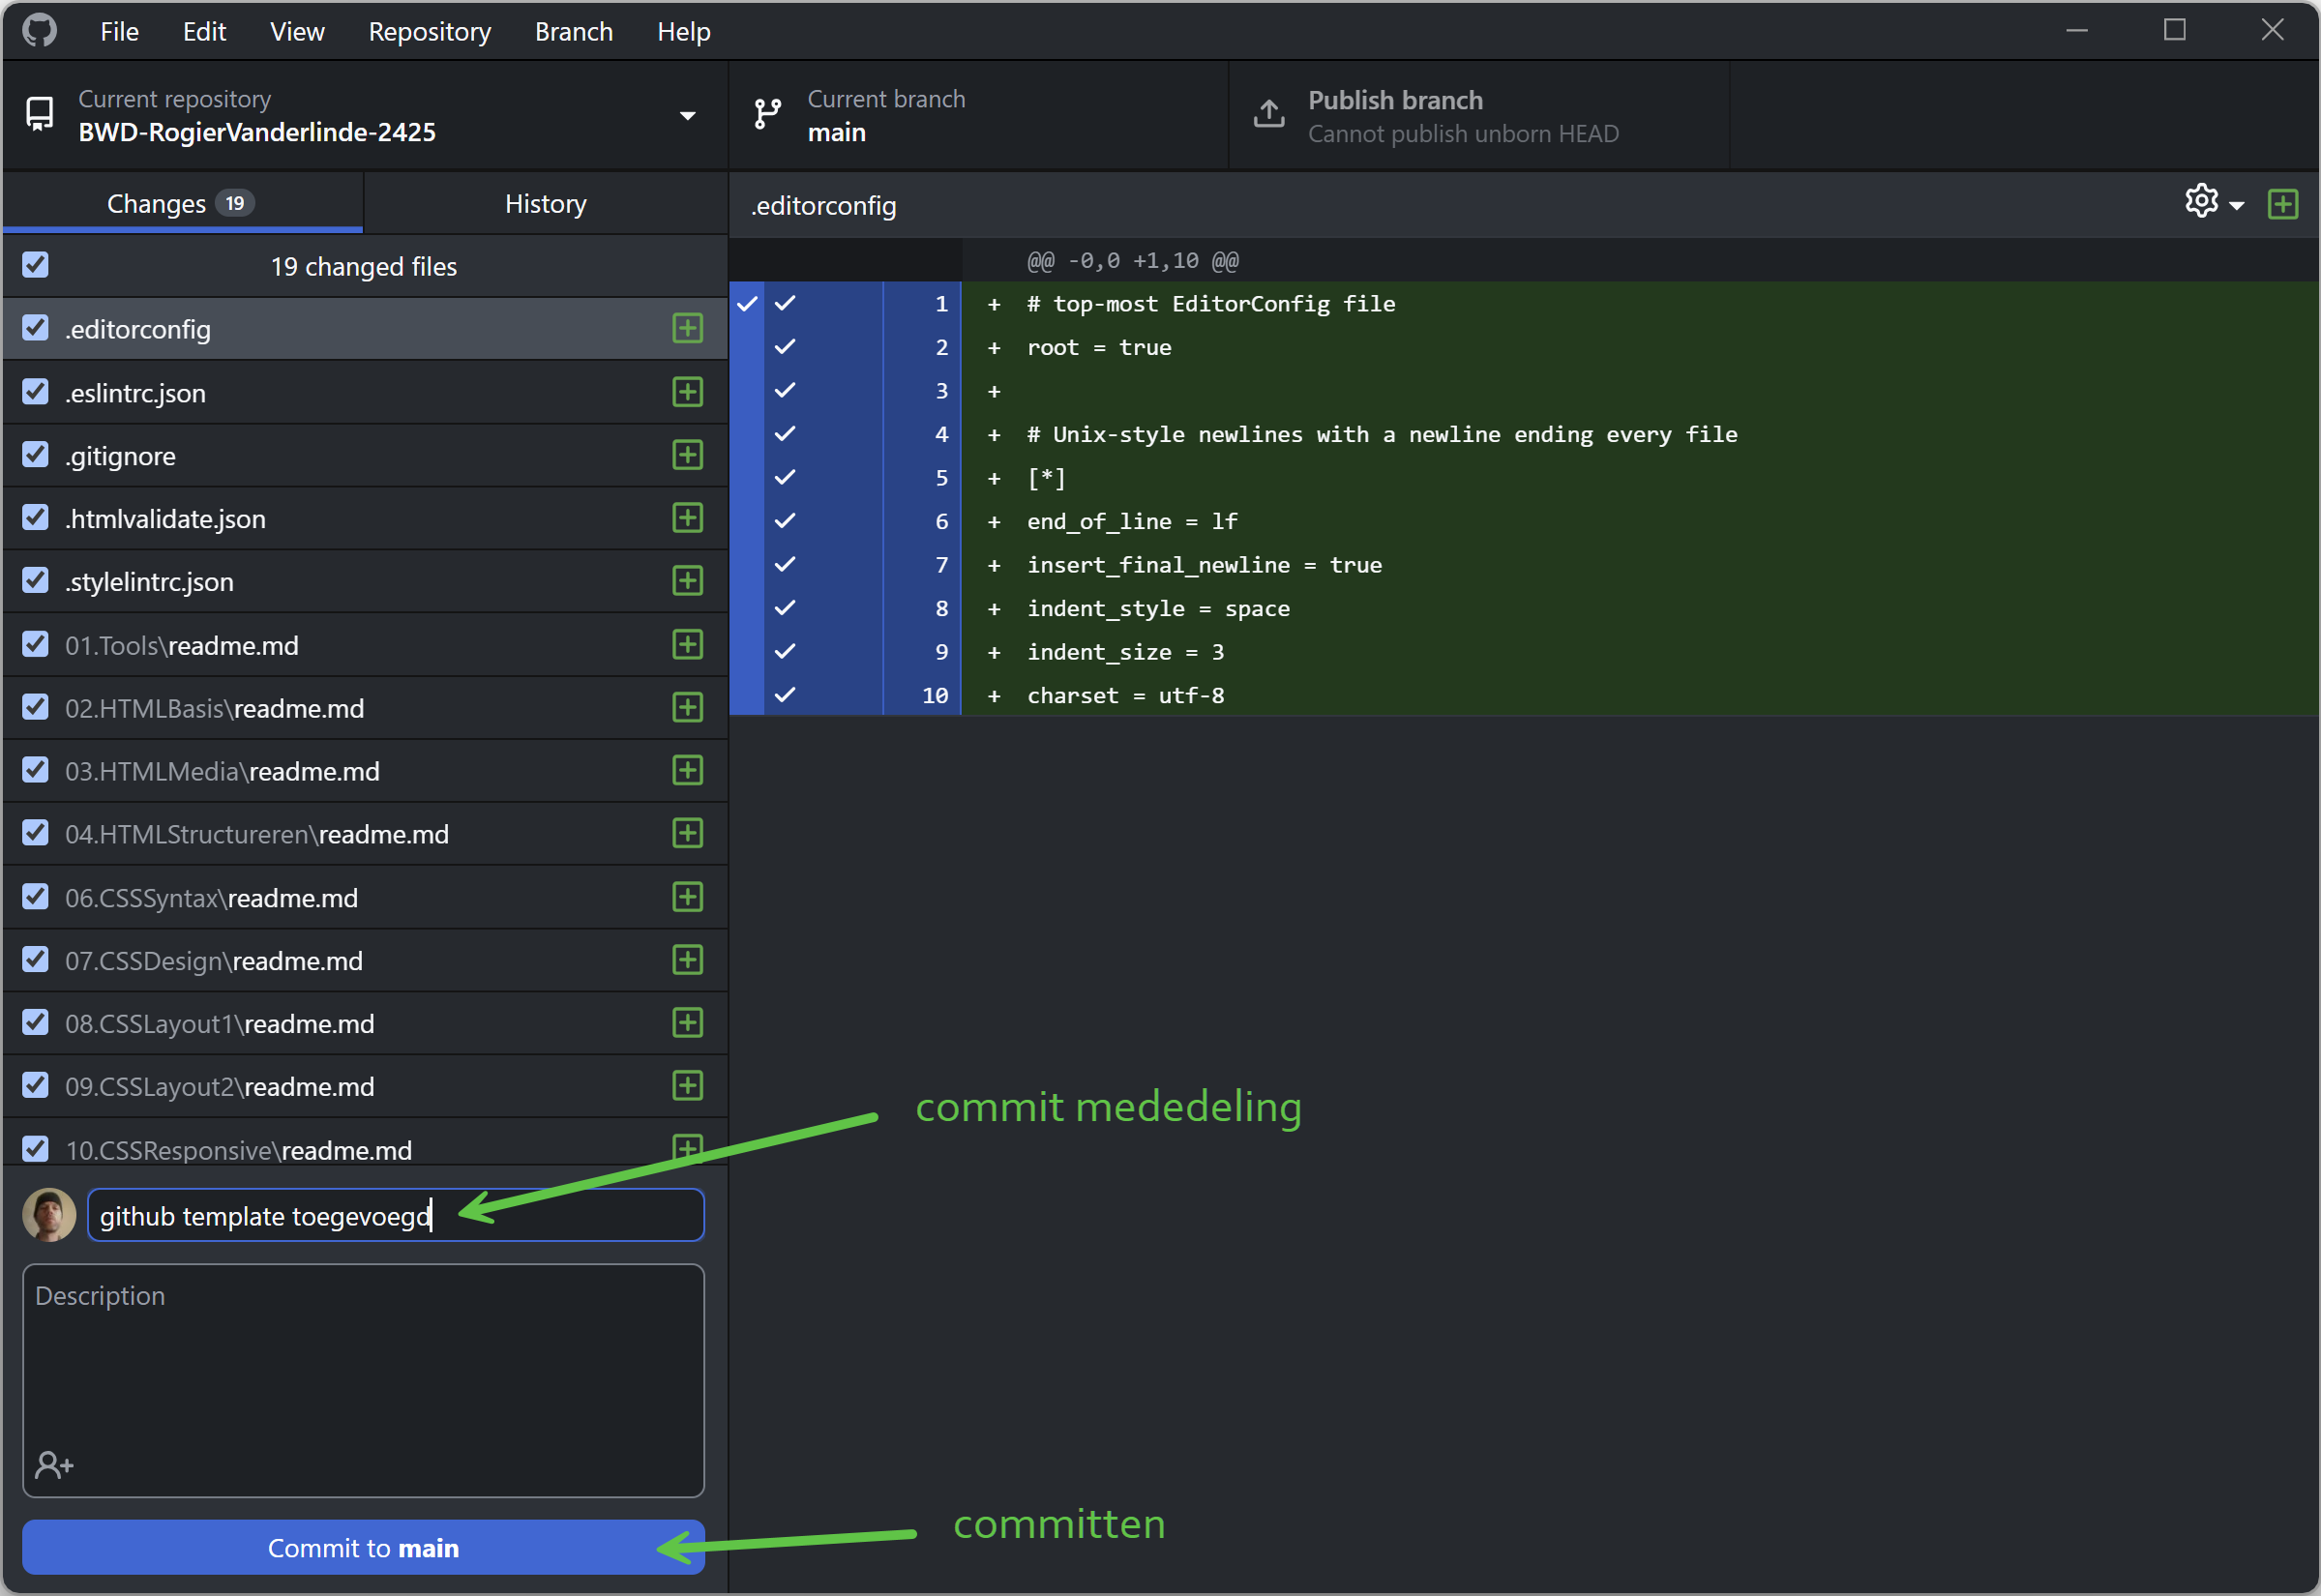Click the current branch icon

click(x=767, y=115)
